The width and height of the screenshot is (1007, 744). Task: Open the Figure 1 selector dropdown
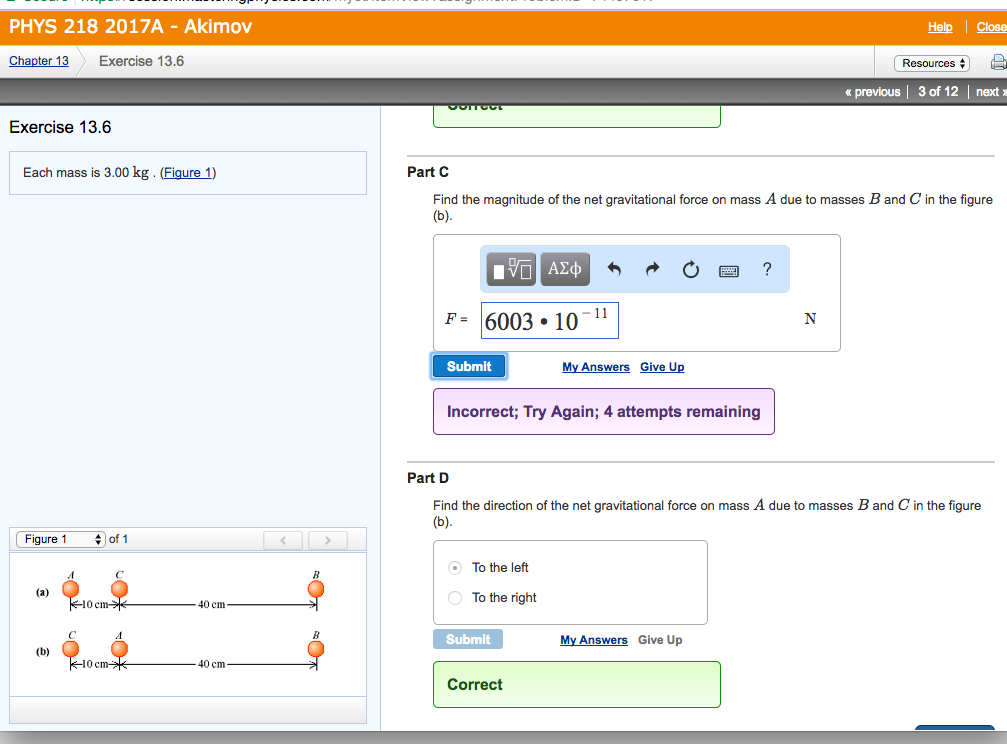[x=60, y=540]
